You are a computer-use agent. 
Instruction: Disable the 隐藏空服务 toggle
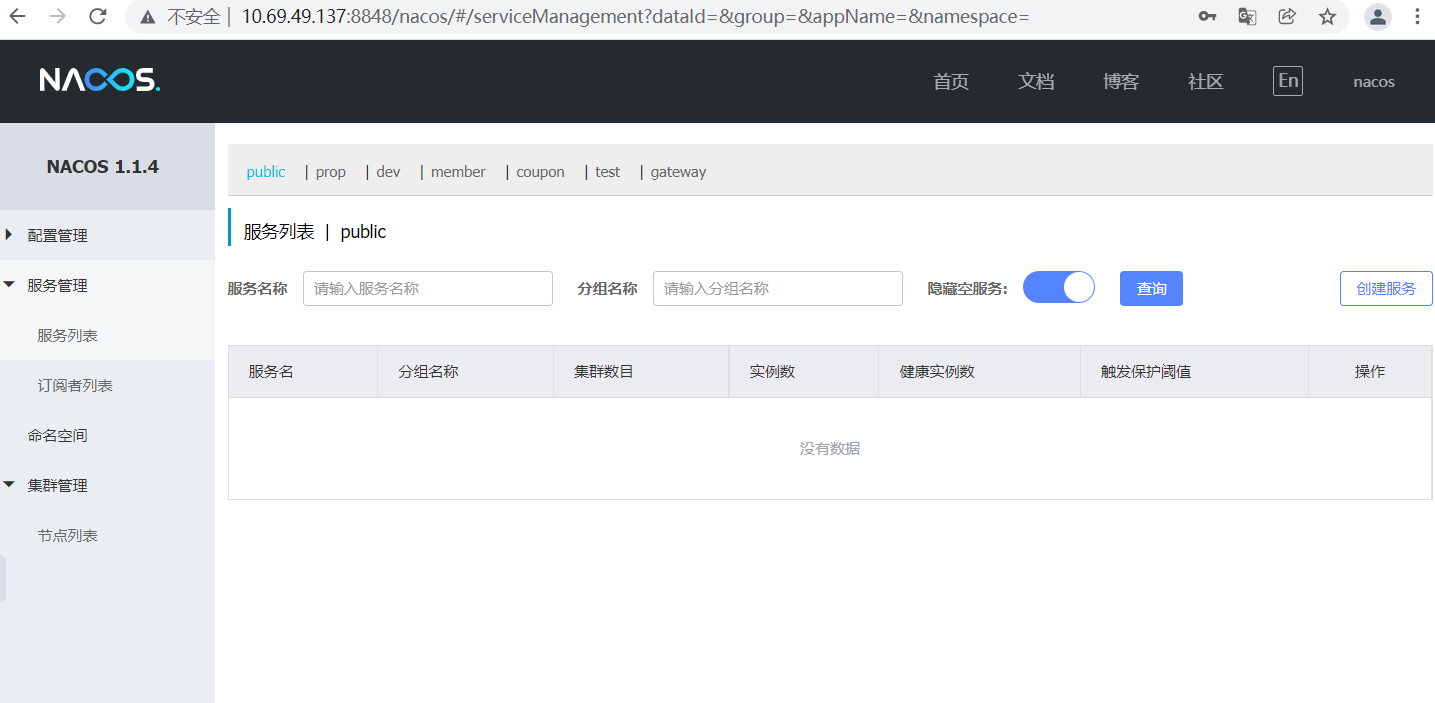pos(1058,288)
